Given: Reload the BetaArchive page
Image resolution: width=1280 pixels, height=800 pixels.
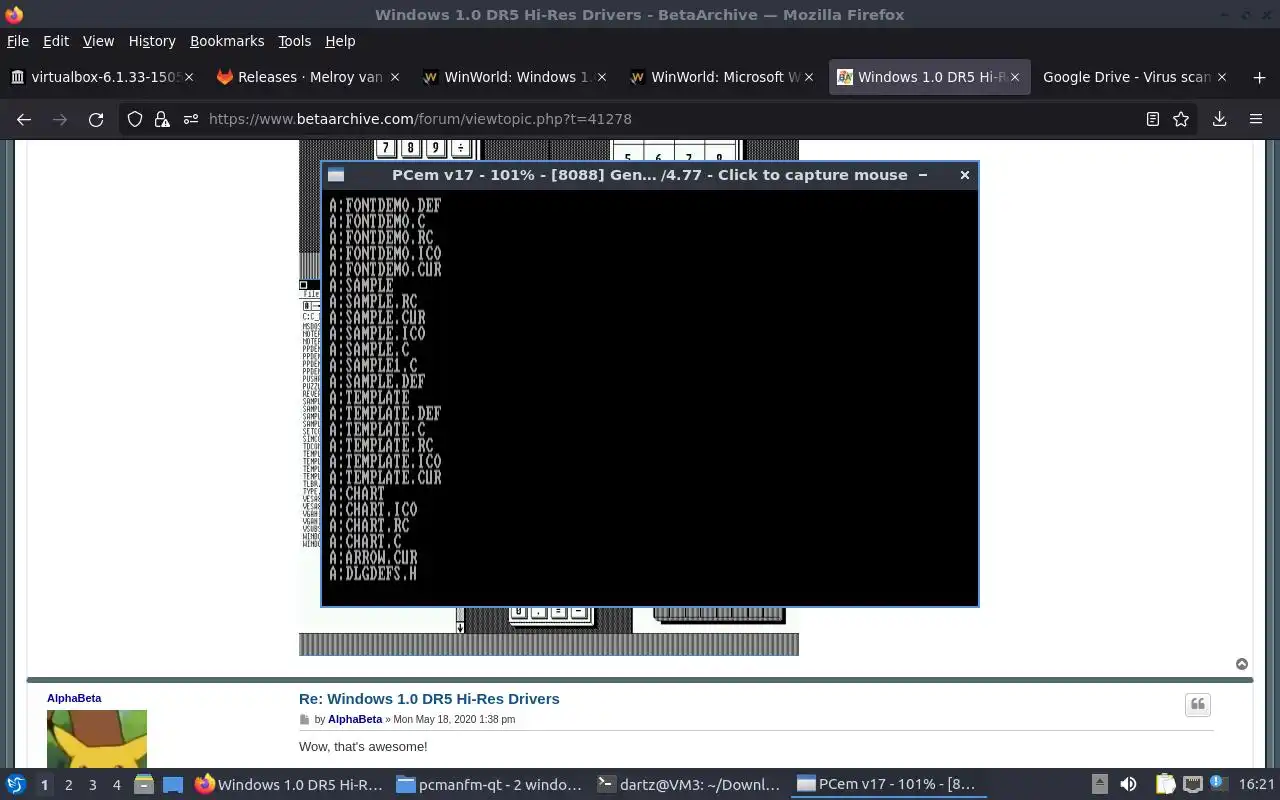Looking at the screenshot, I should click(x=96, y=119).
